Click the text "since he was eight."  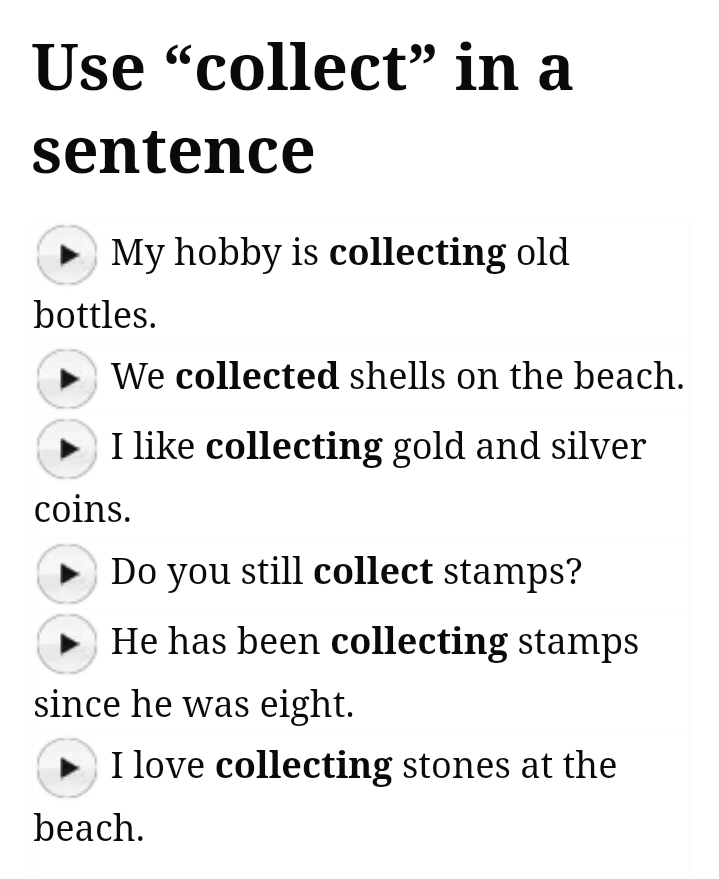click(x=193, y=704)
